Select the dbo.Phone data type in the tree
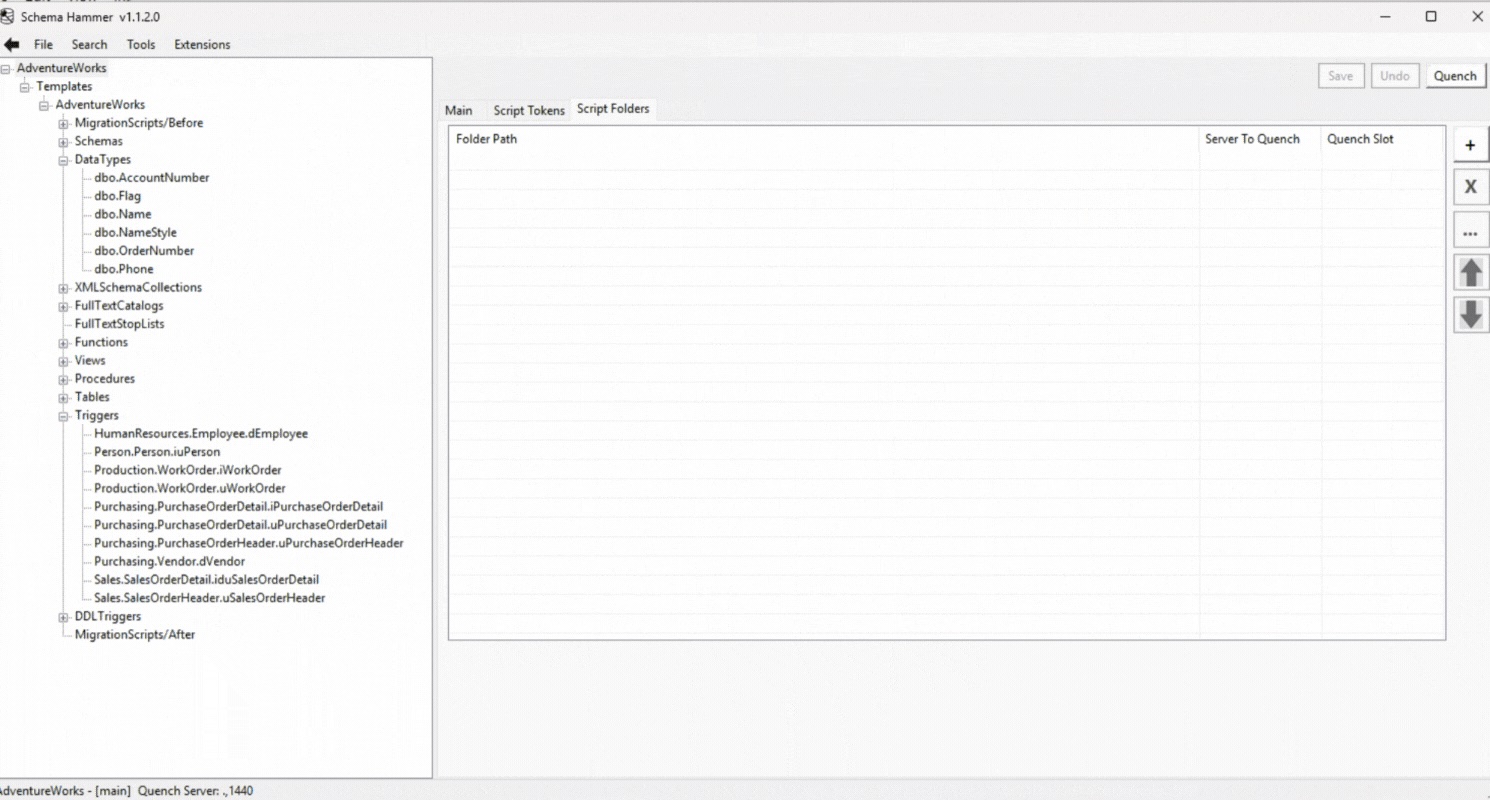The image size is (1490, 800). point(122,269)
